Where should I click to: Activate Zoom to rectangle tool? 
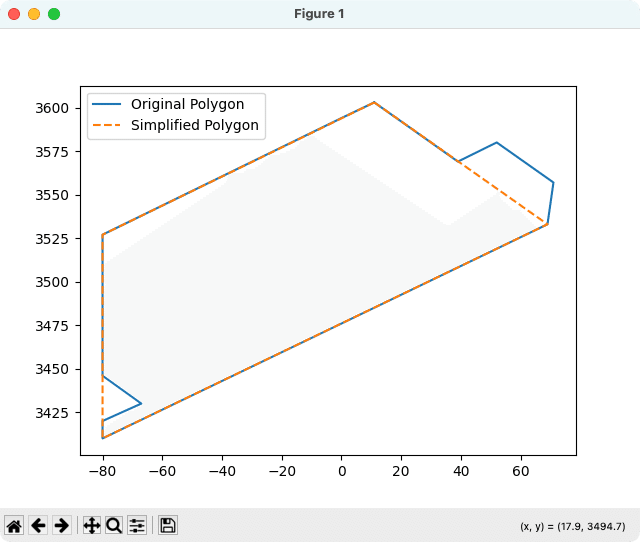(x=114, y=525)
